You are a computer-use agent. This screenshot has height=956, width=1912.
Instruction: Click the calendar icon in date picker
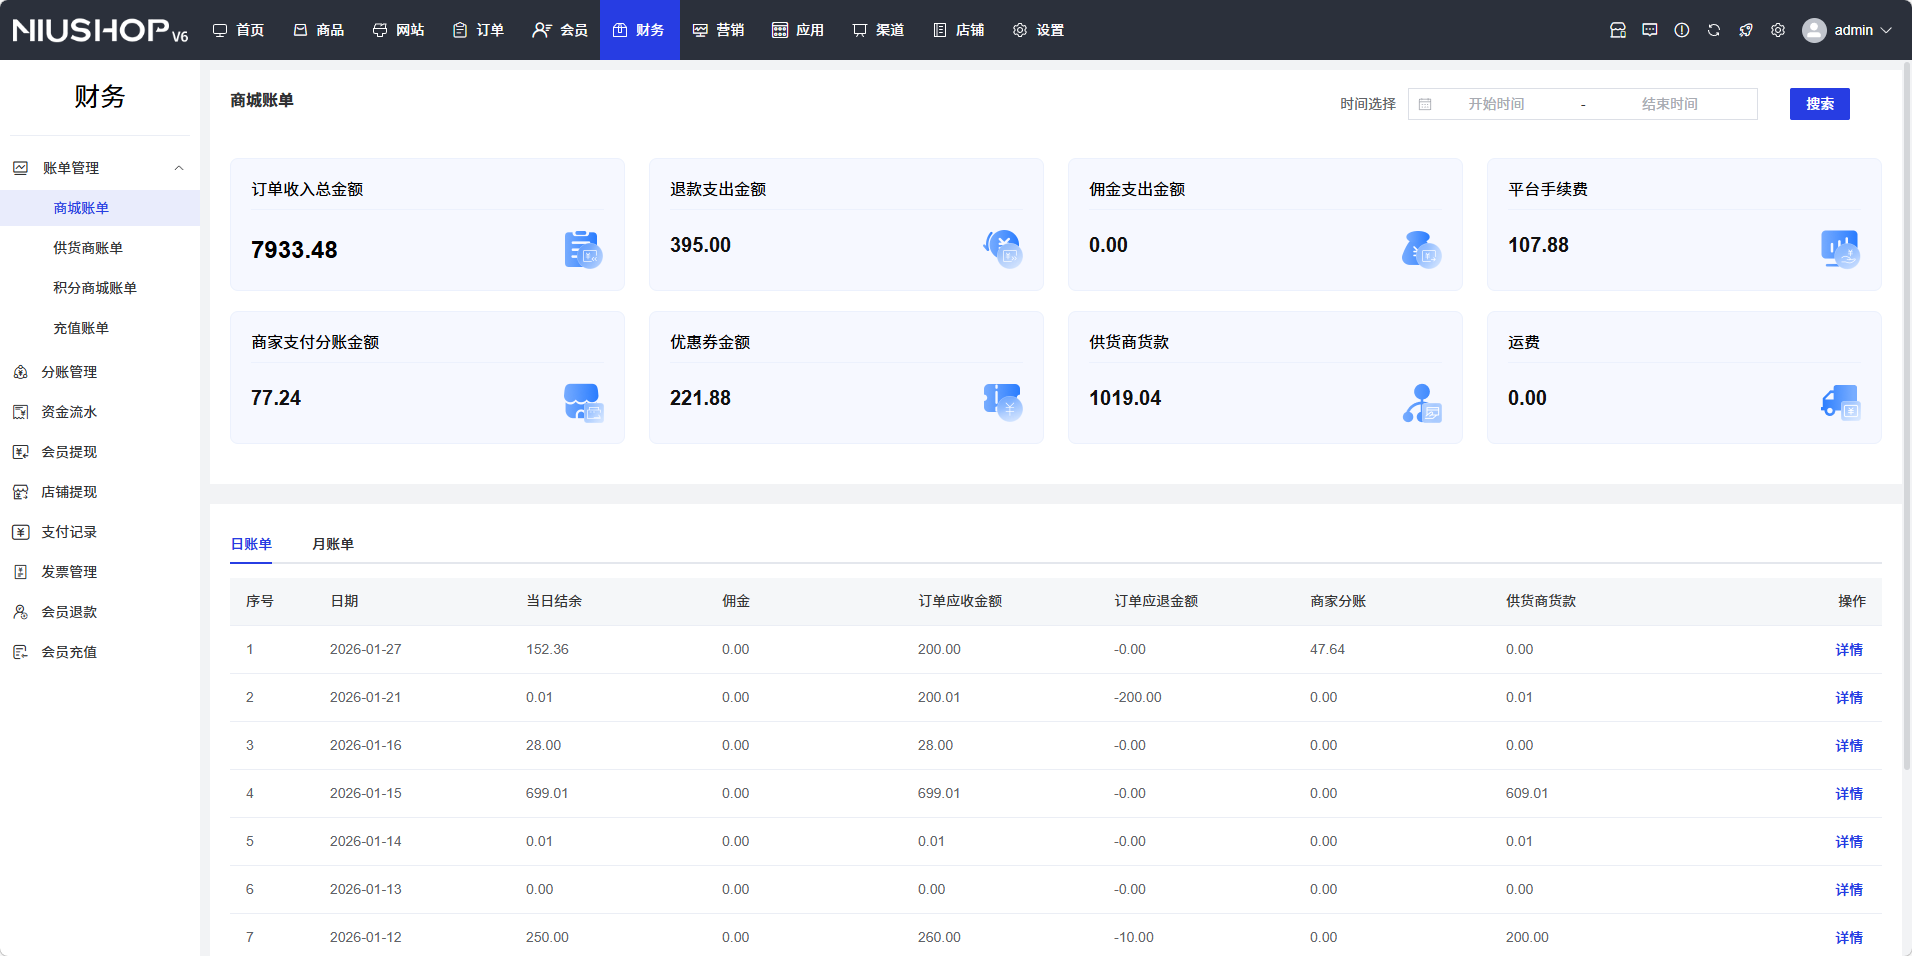click(1425, 104)
